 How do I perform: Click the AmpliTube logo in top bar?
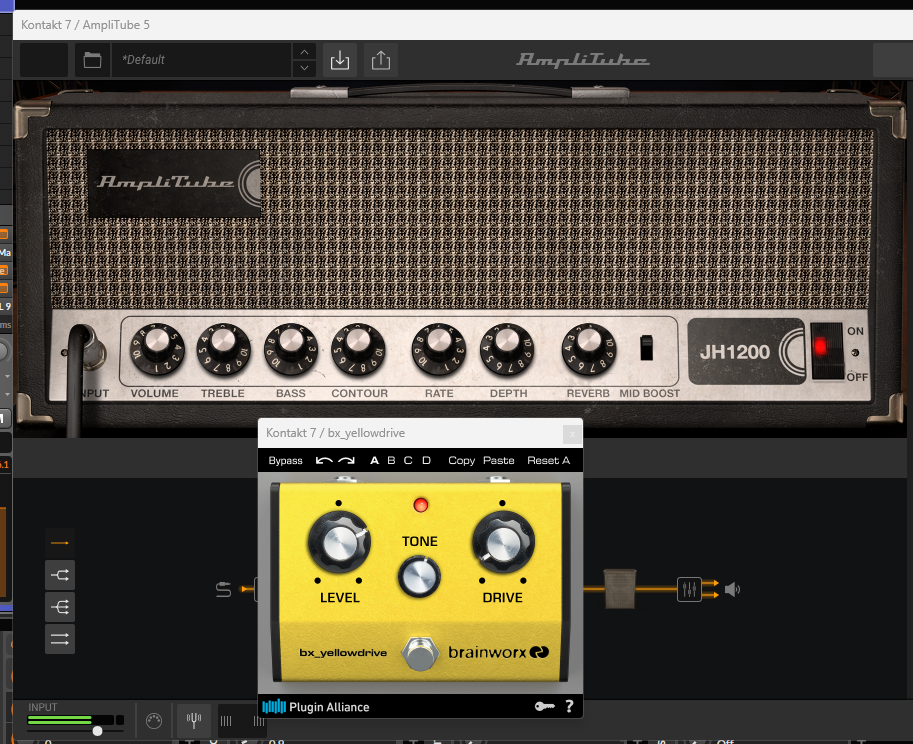click(x=583, y=59)
